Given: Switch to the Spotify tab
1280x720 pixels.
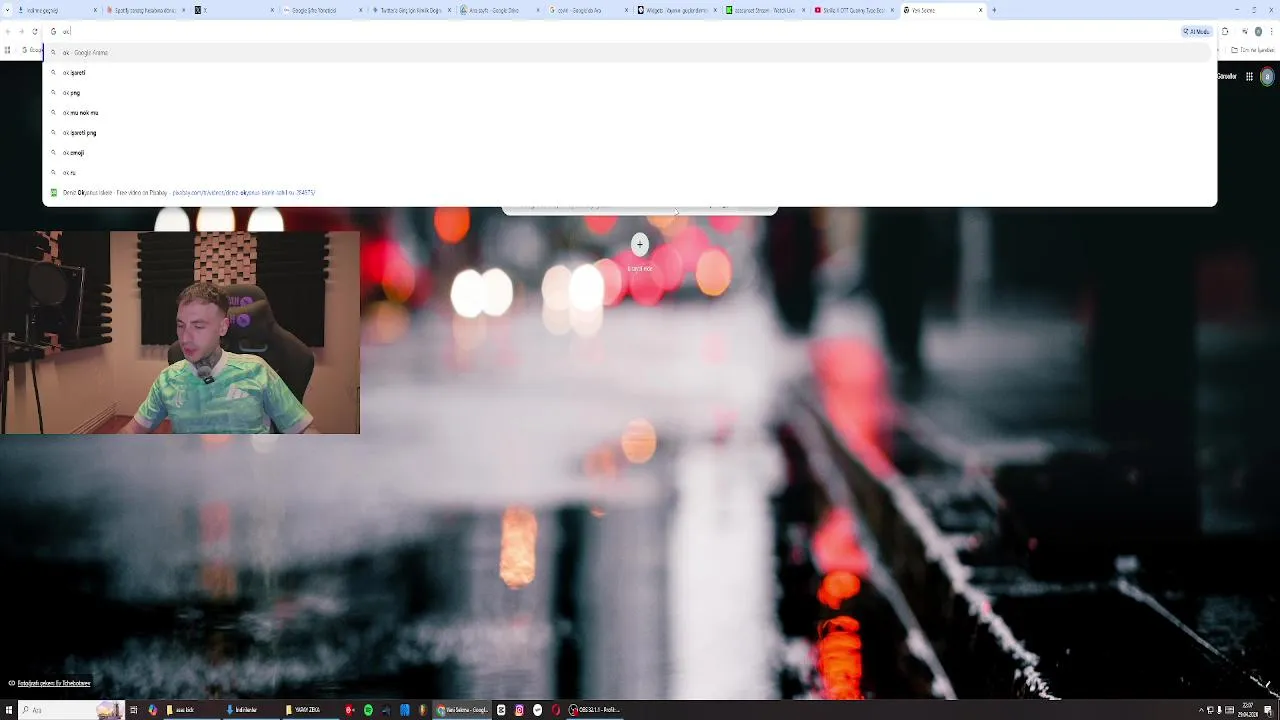Looking at the screenshot, I should click(x=145, y=10).
